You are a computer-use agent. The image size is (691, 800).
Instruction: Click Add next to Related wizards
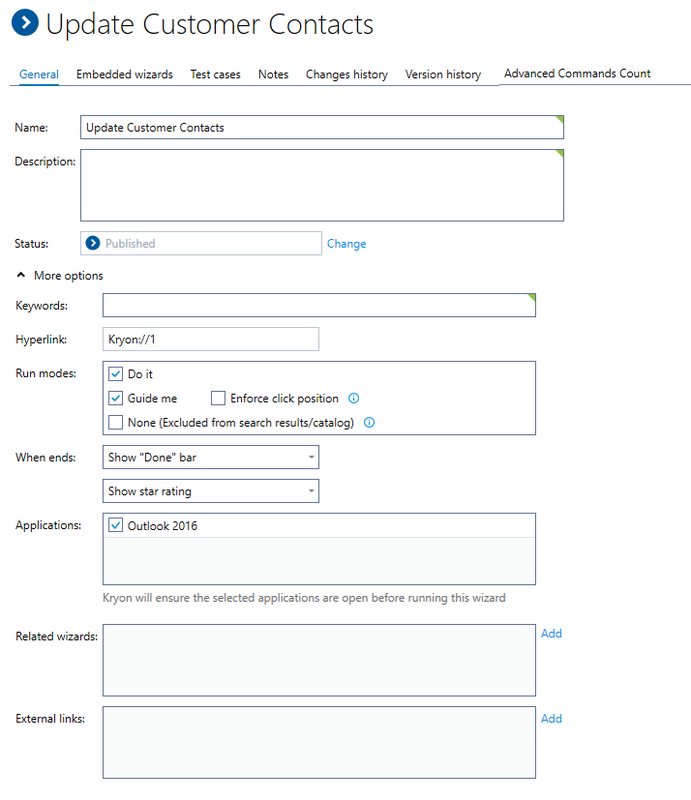point(551,634)
